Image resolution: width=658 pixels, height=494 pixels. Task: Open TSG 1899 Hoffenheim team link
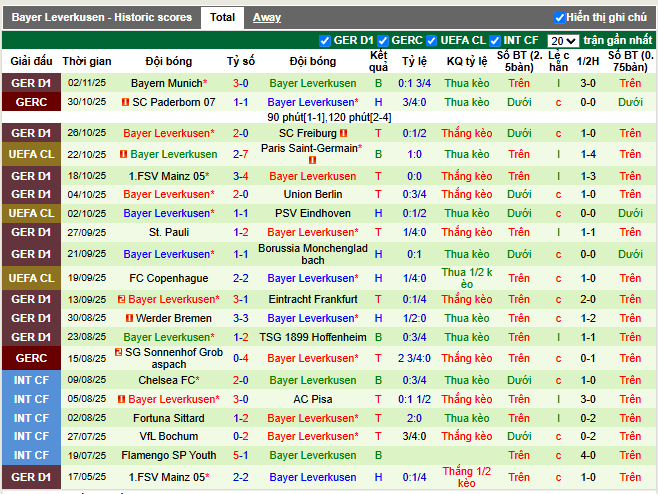pos(313,337)
